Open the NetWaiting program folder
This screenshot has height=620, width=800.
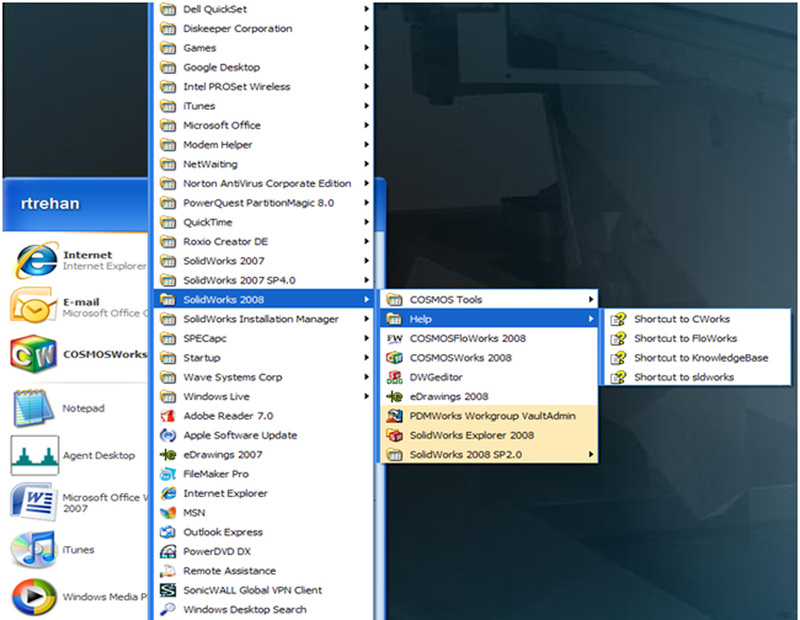pyautogui.click(x=264, y=164)
